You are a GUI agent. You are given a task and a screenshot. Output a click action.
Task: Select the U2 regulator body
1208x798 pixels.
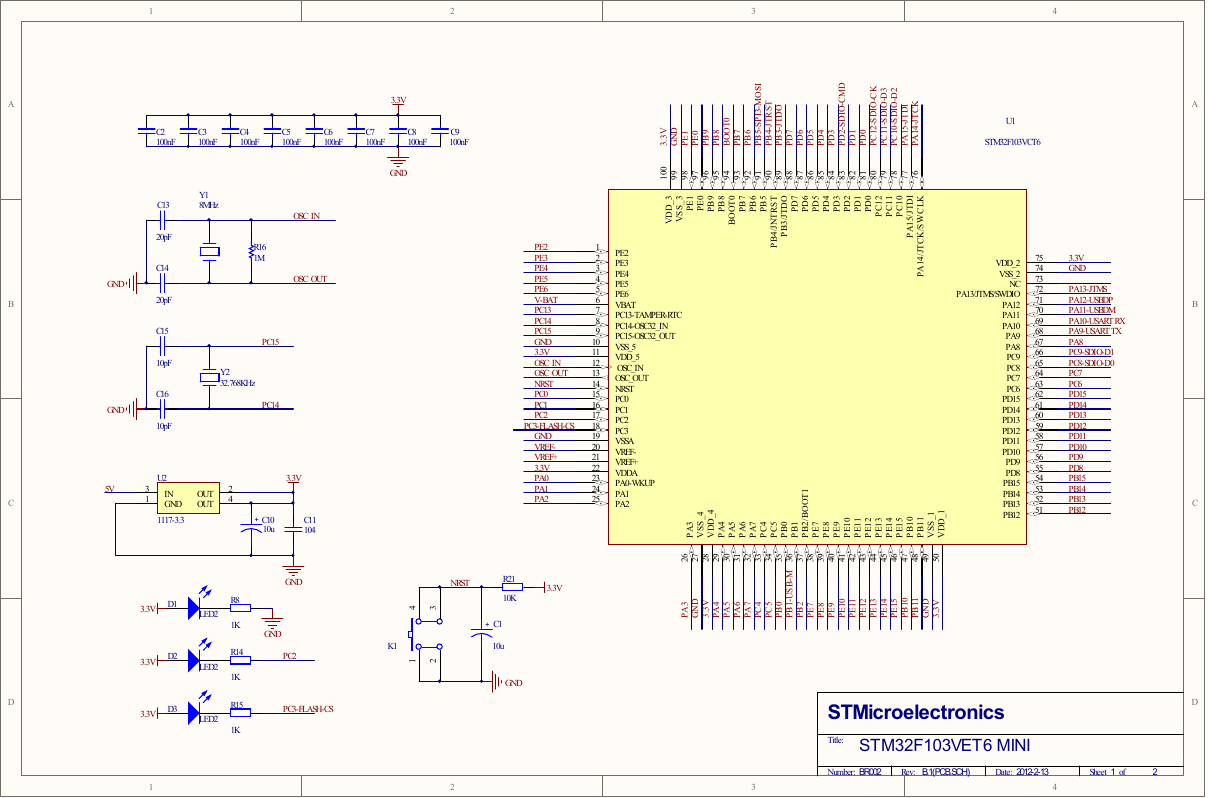(187, 498)
